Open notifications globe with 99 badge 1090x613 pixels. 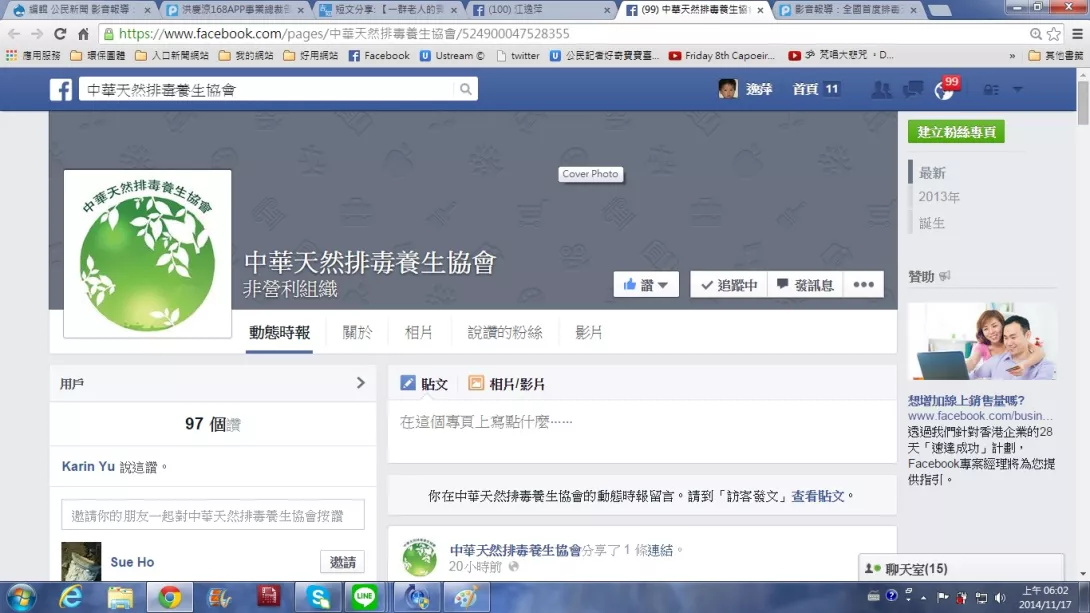pyautogui.click(x=945, y=90)
